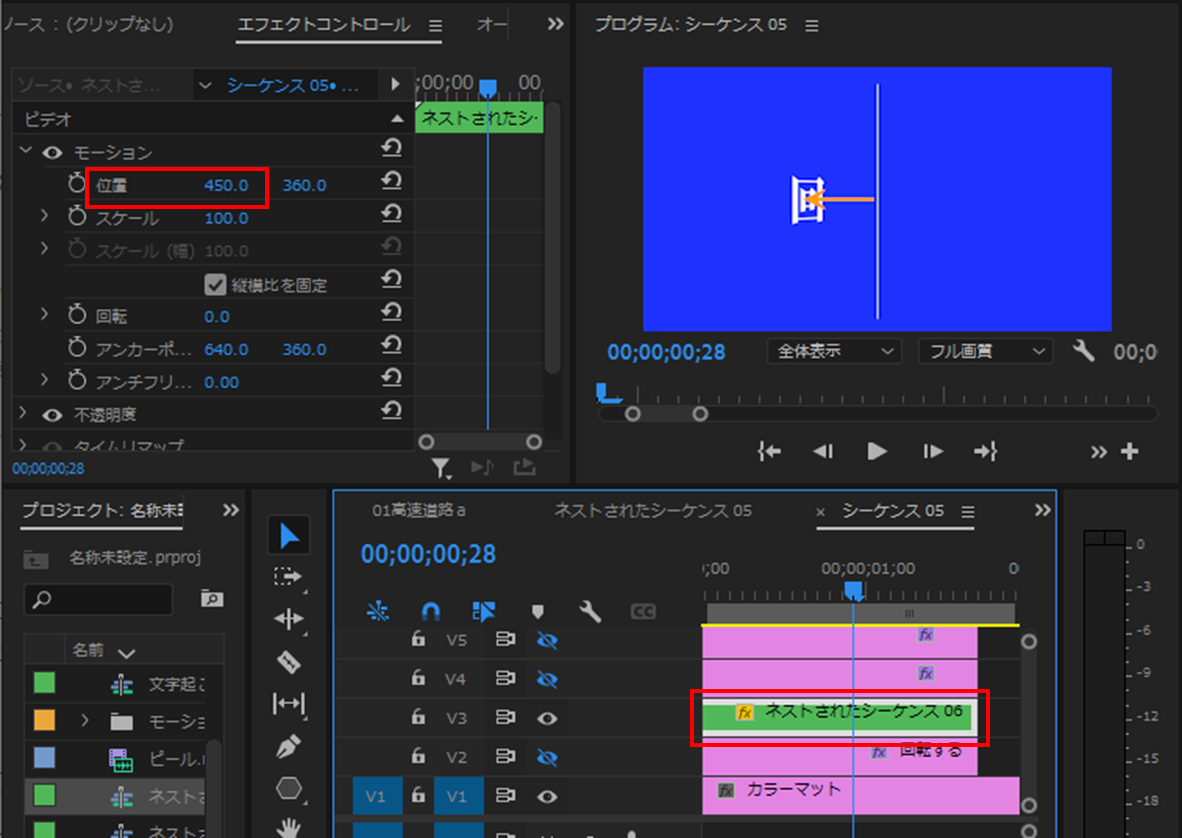Open the timeline display settings wrench

(590, 611)
